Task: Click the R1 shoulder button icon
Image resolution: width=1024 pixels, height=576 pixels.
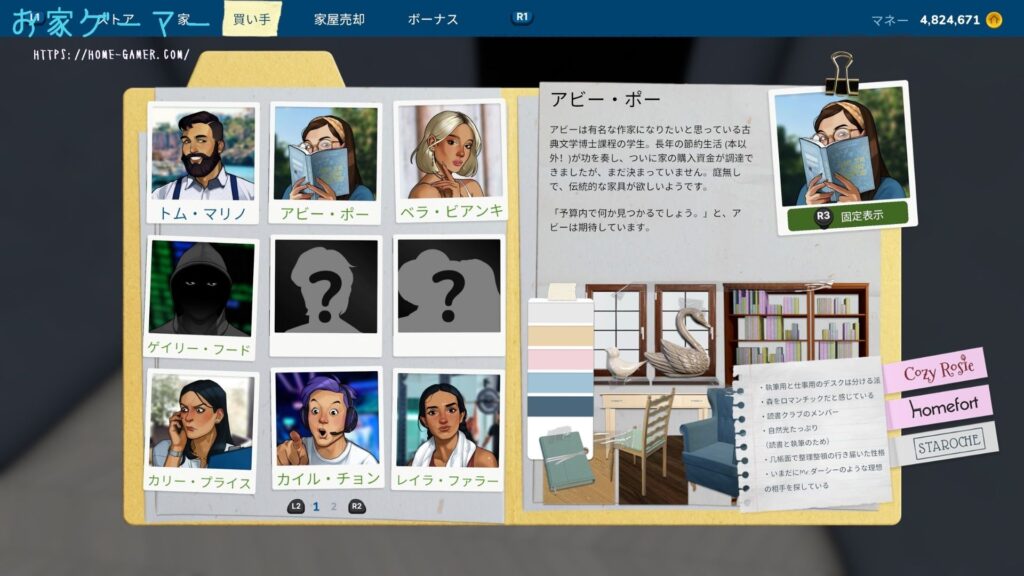Action: (x=522, y=17)
